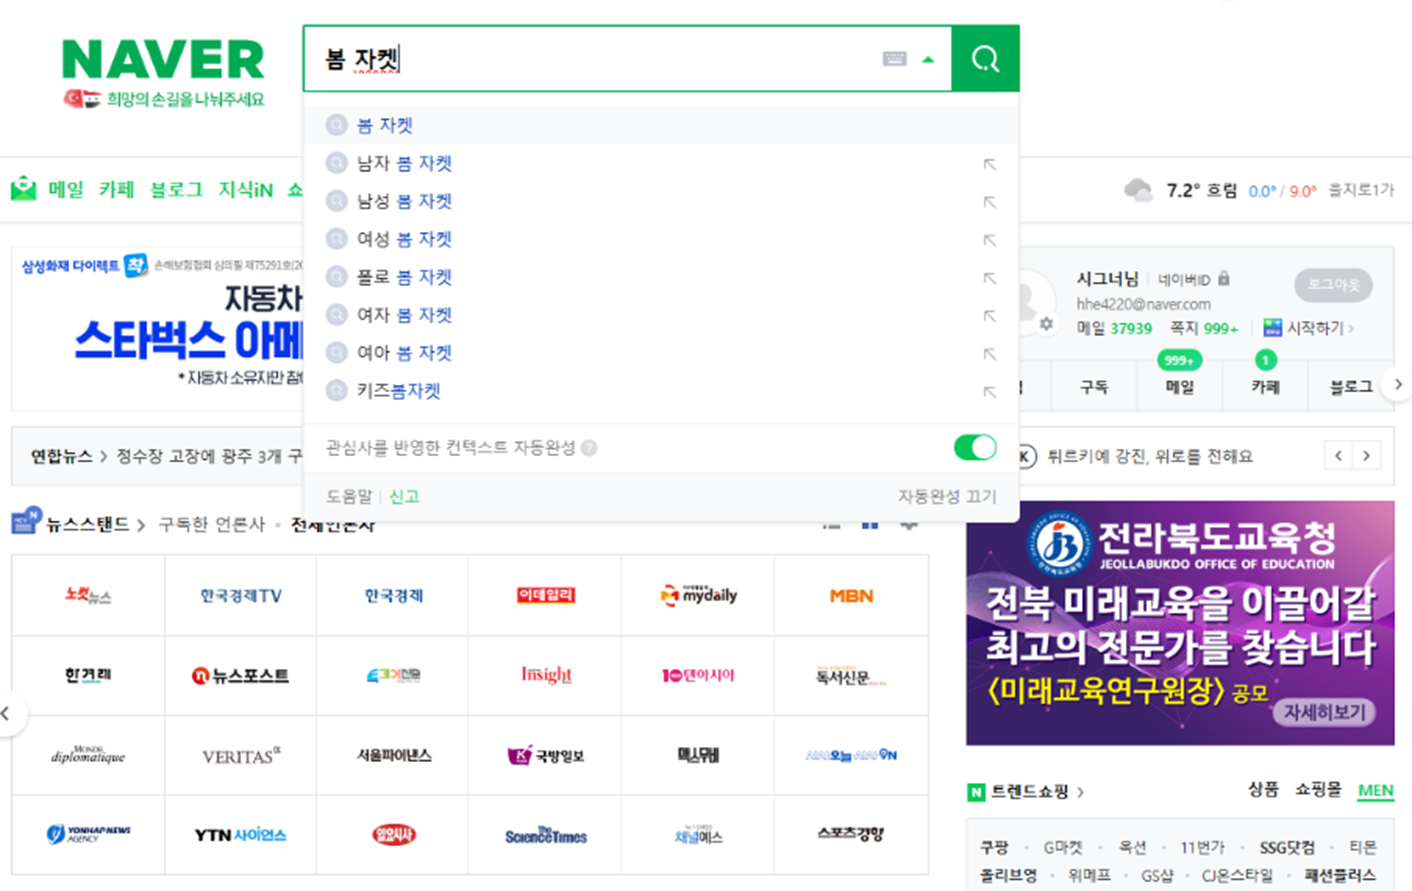Open the 11번가 shopping mall link
The image size is (1412, 891).
(x=1202, y=847)
